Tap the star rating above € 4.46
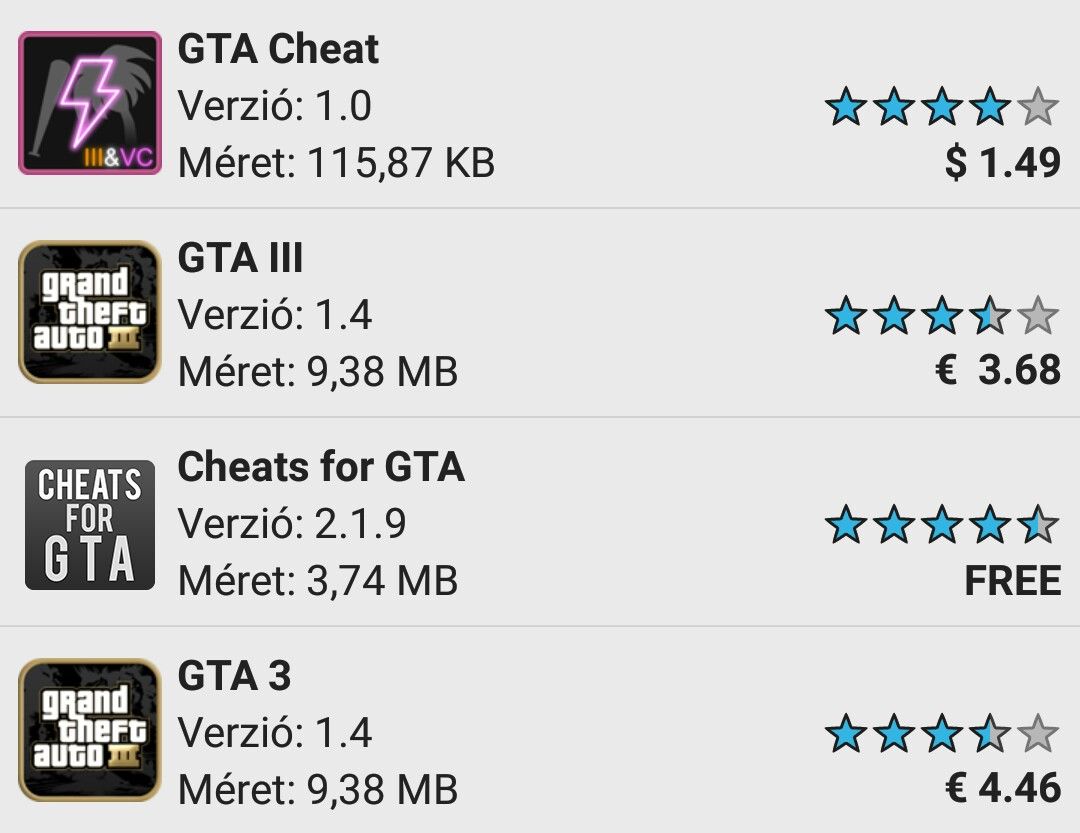The width and height of the screenshot is (1080, 833). point(941,734)
